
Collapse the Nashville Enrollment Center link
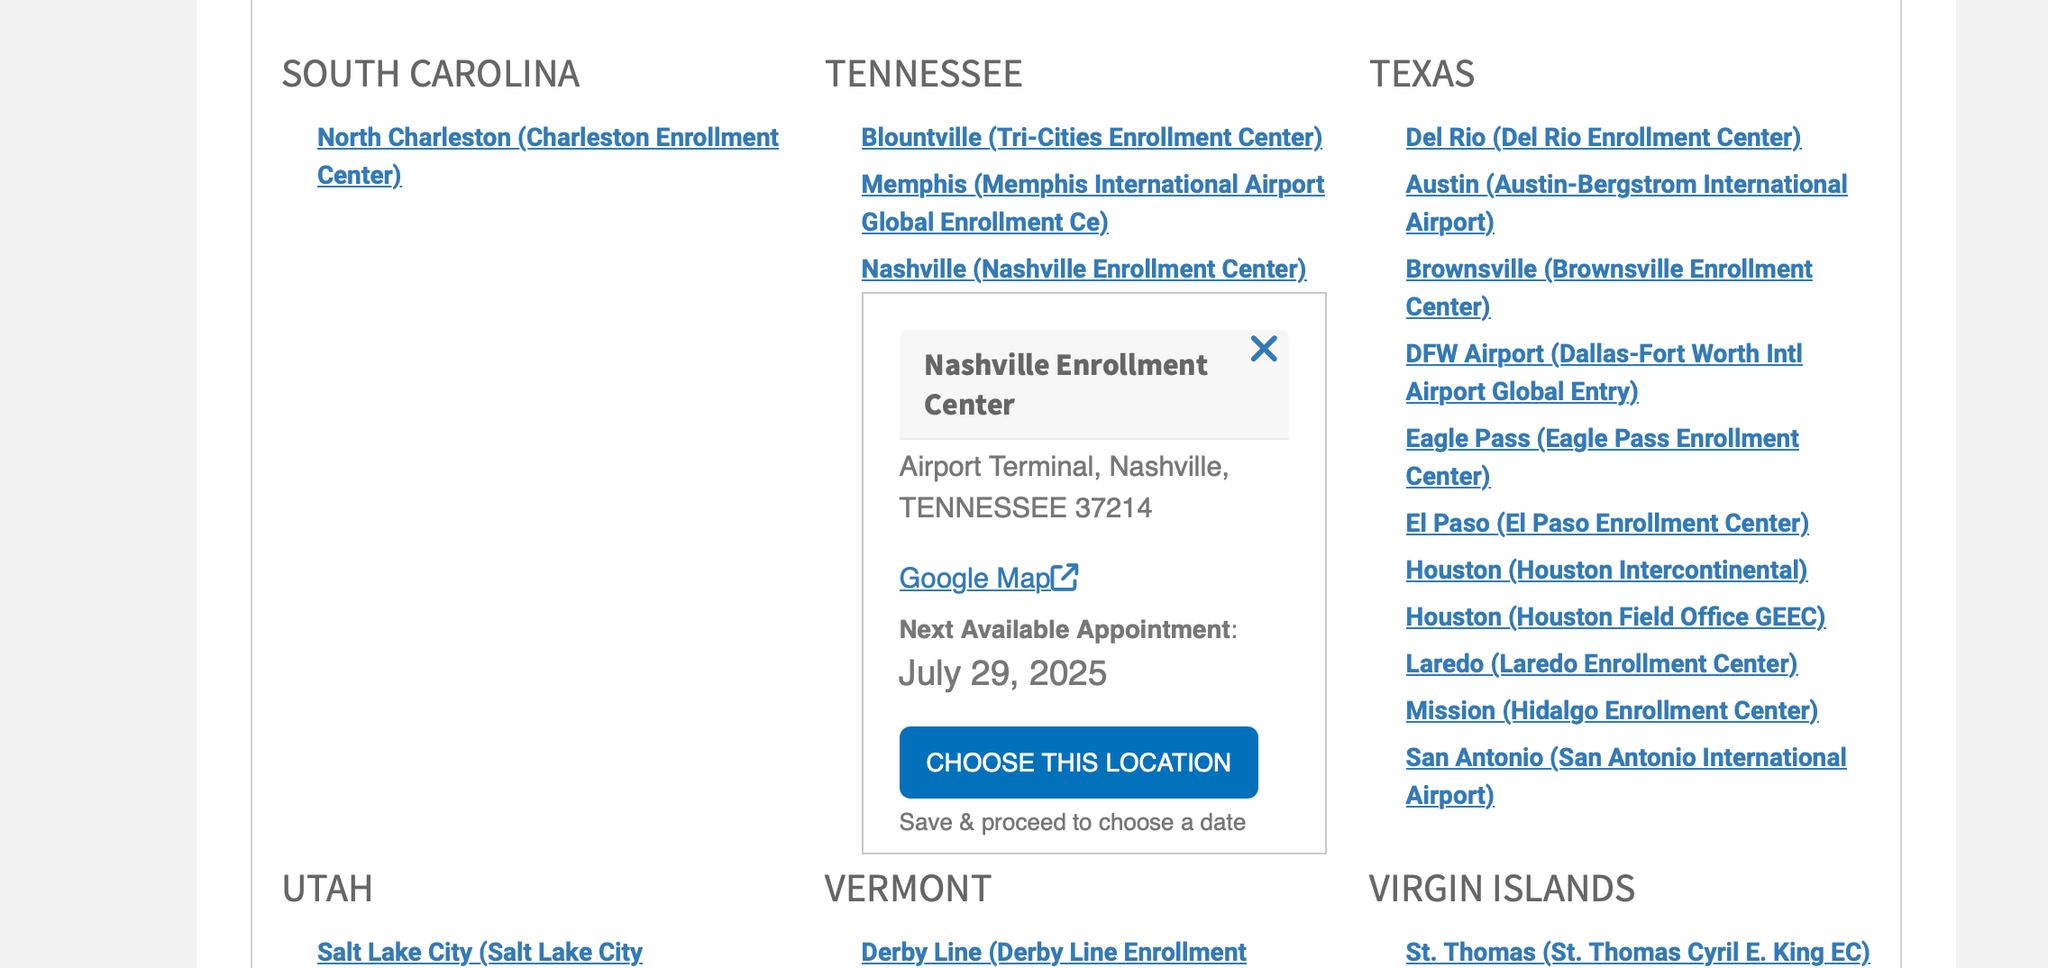coord(1083,269)
